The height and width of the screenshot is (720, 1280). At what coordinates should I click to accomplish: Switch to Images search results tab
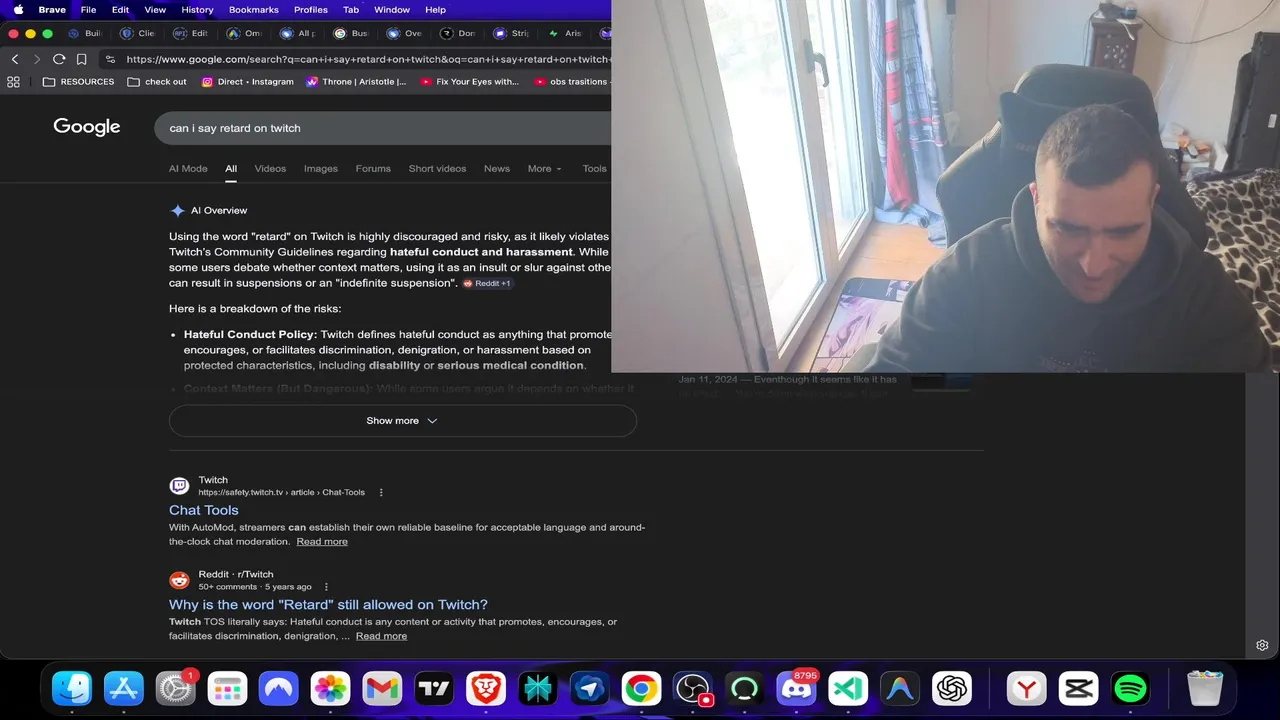click(x=321, y=168)
